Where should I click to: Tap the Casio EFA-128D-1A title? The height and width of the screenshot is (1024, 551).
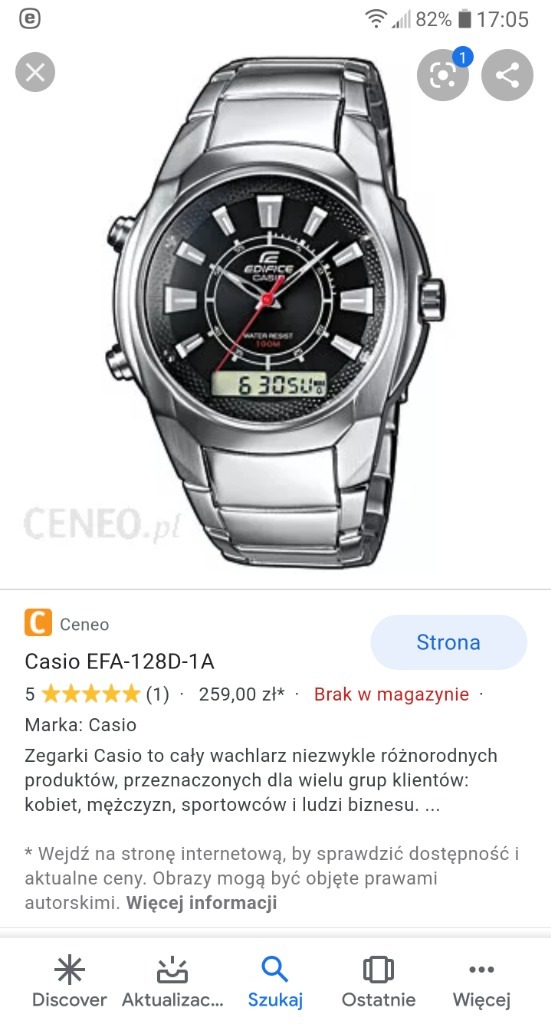pyautogui.click(x=119, y=662)
